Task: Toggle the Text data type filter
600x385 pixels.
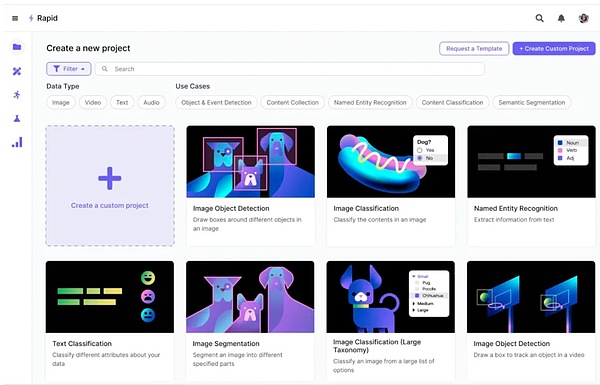Action: click(x=122, y=103)
